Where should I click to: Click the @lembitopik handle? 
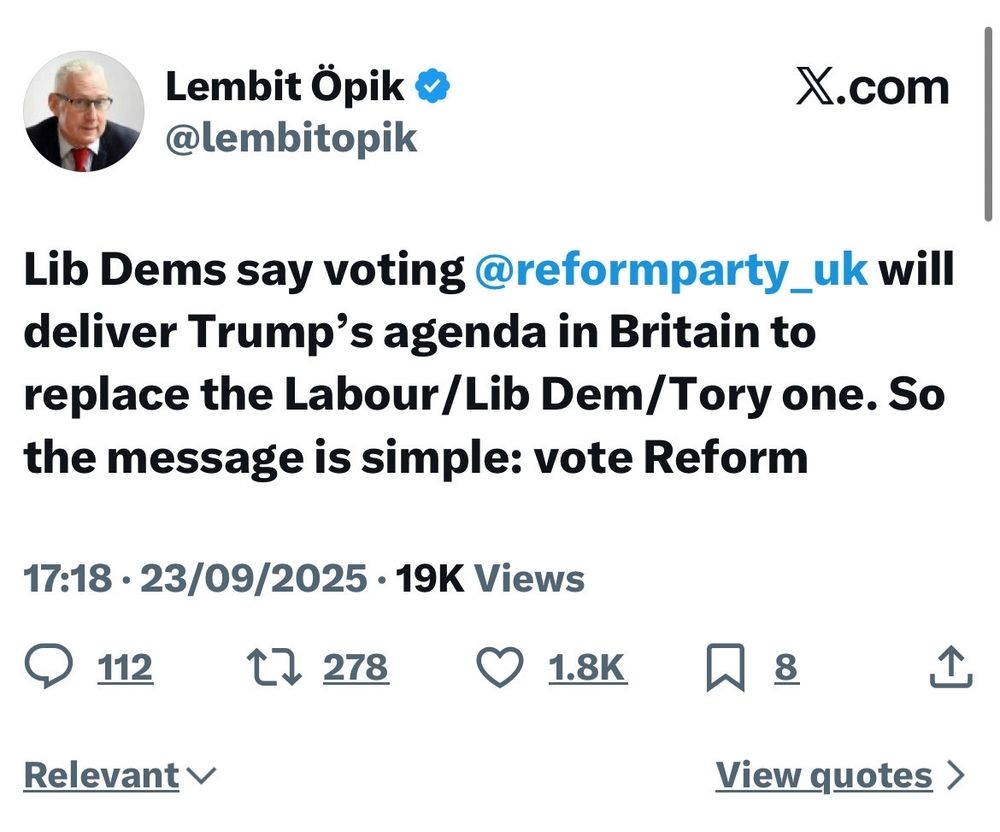290,137
